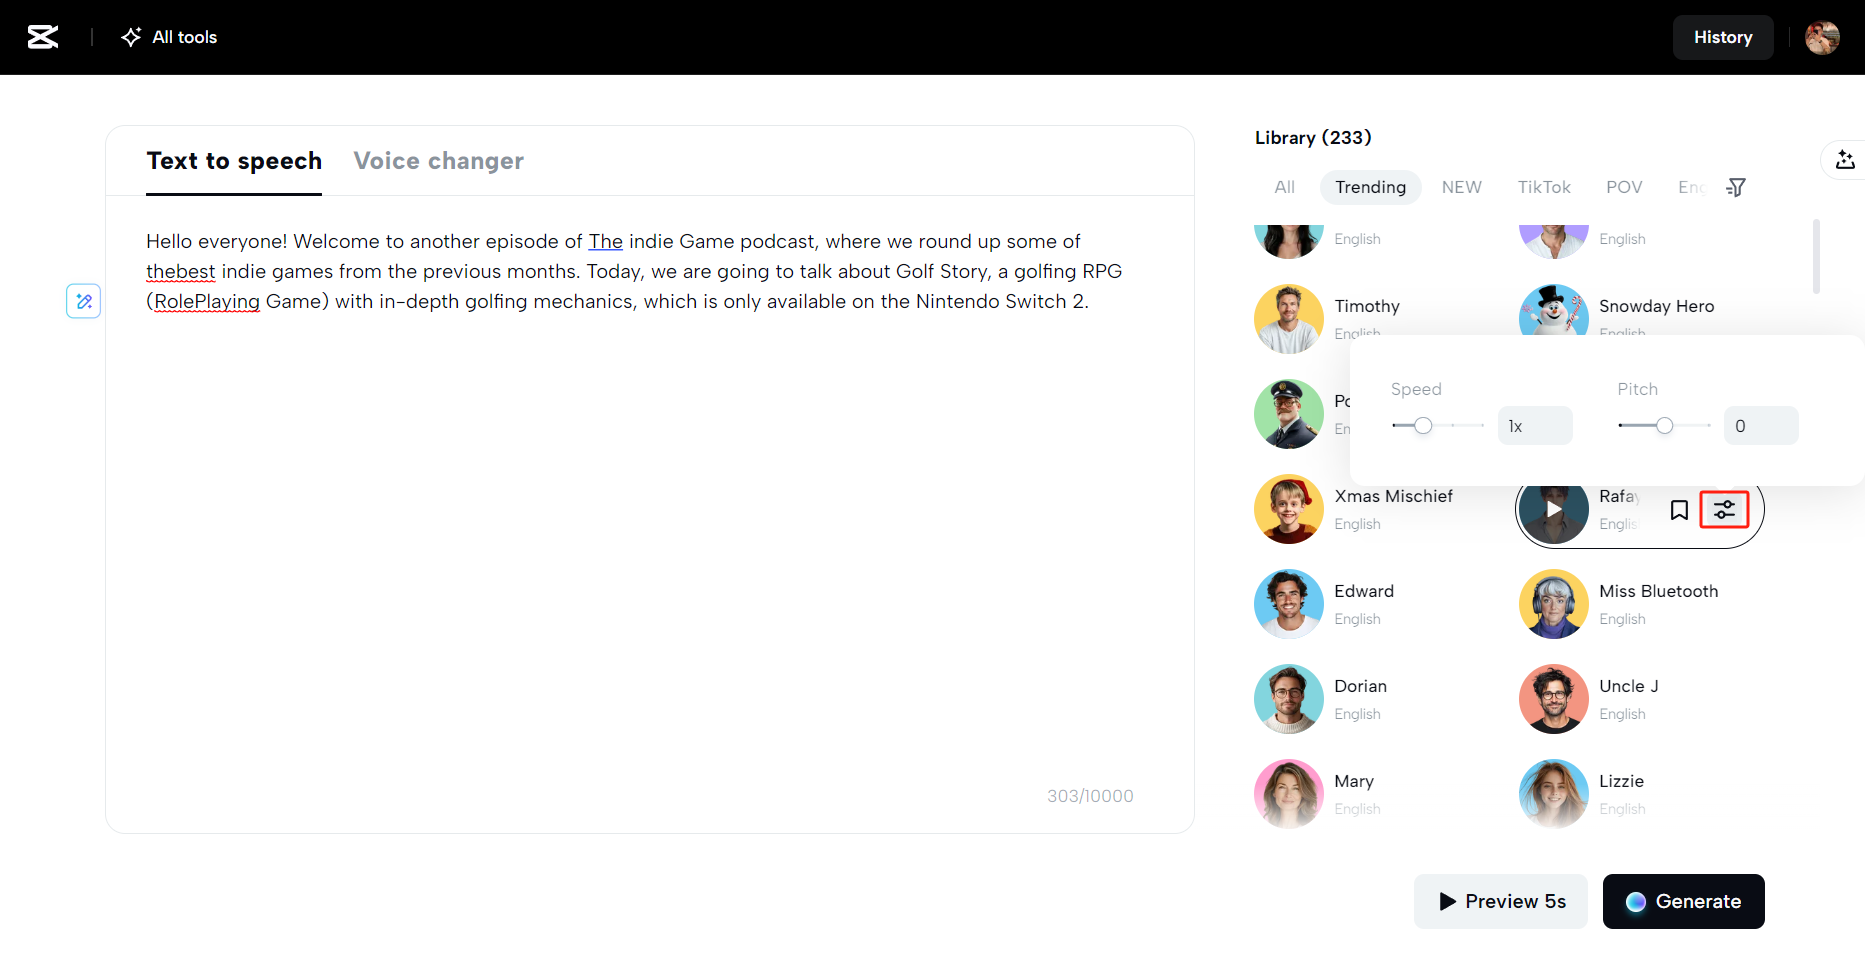Open All tools menu
Viewport: 1865px width, 969px height.
pyautogui.click(x=170, y=37)
